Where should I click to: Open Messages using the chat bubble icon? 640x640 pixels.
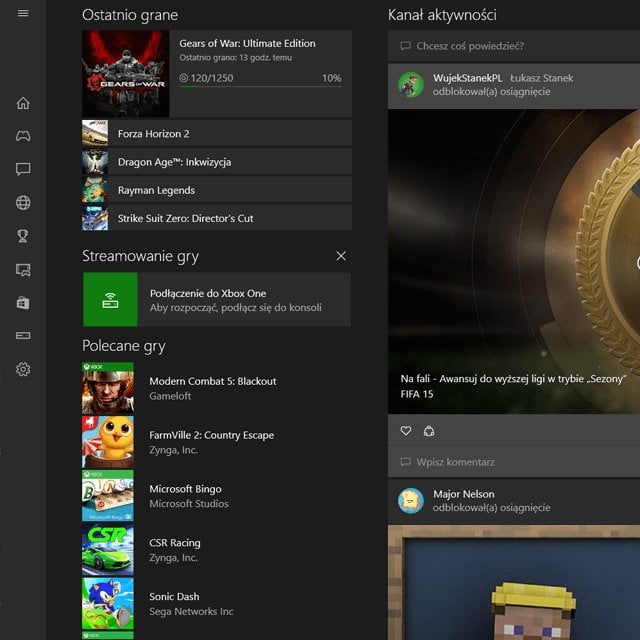coord(23,169)
